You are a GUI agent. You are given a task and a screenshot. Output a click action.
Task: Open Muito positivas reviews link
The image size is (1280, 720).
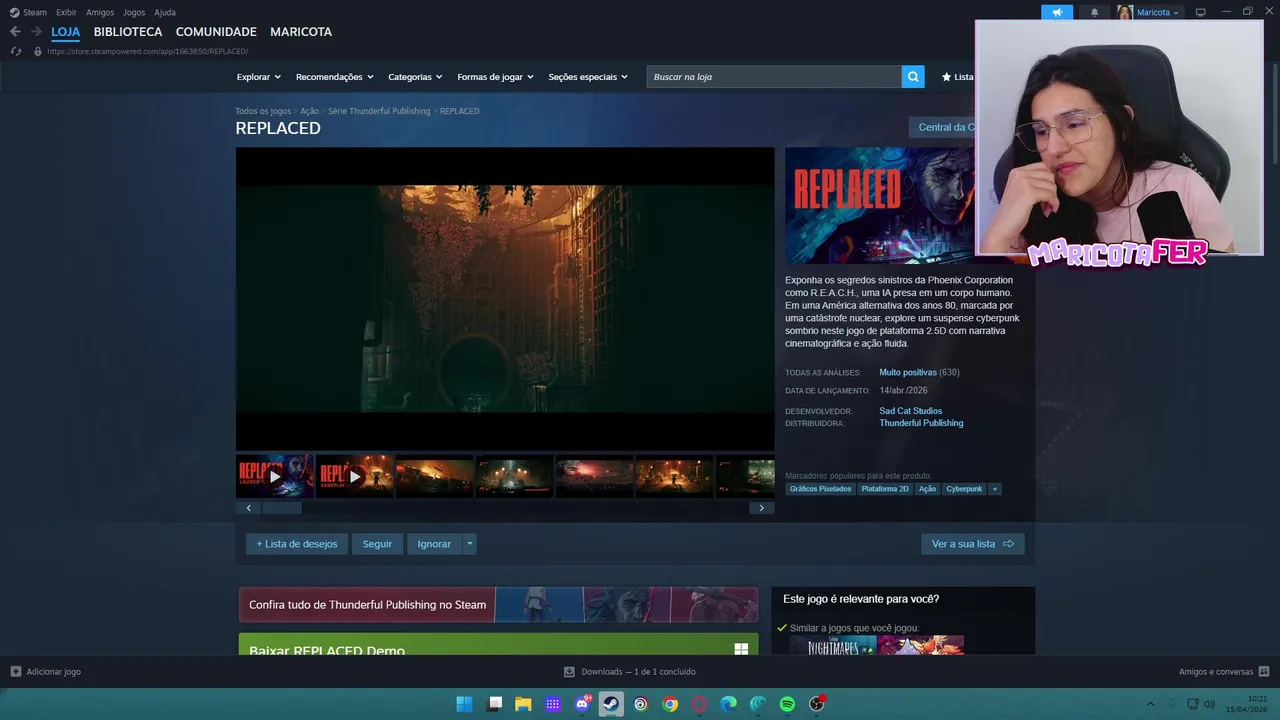[x=908, y=372]
